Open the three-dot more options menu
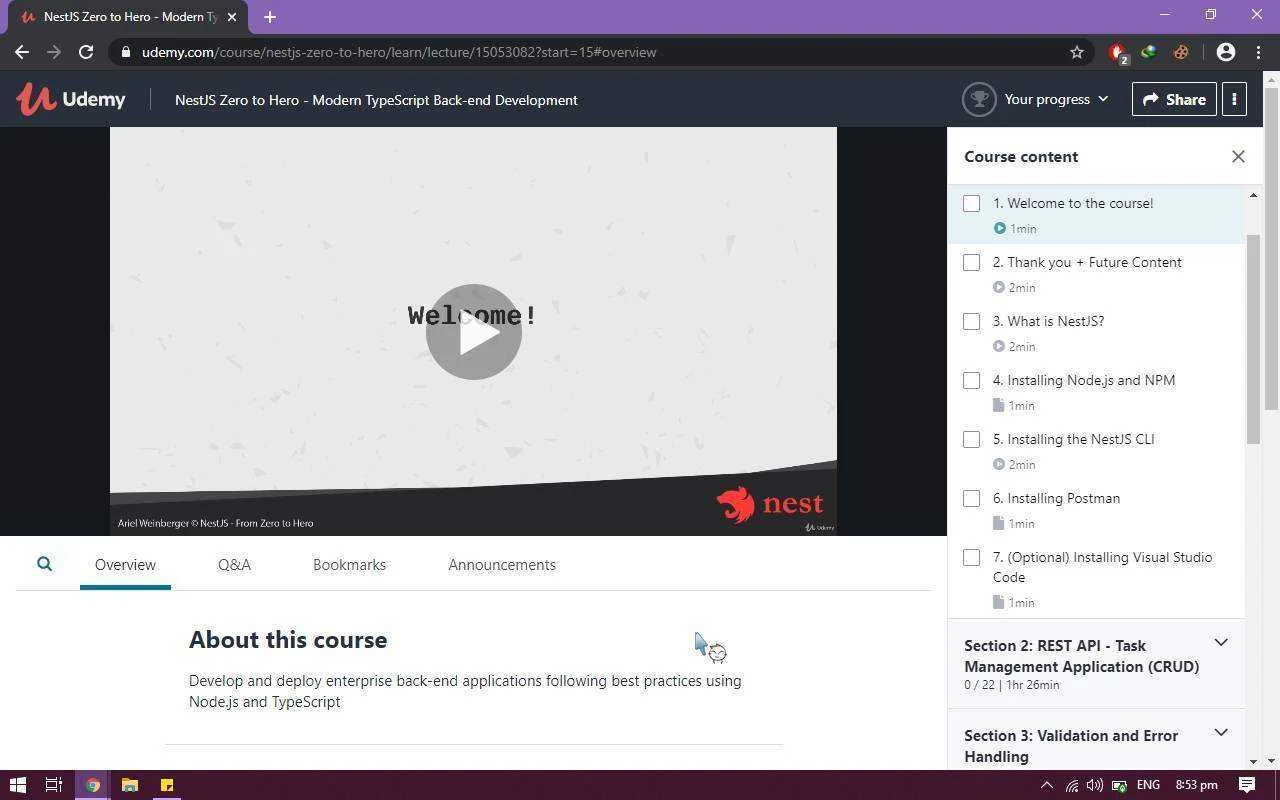This screenshot has width=1280, height=800. pyautogui.click(x=1234, y=99)
